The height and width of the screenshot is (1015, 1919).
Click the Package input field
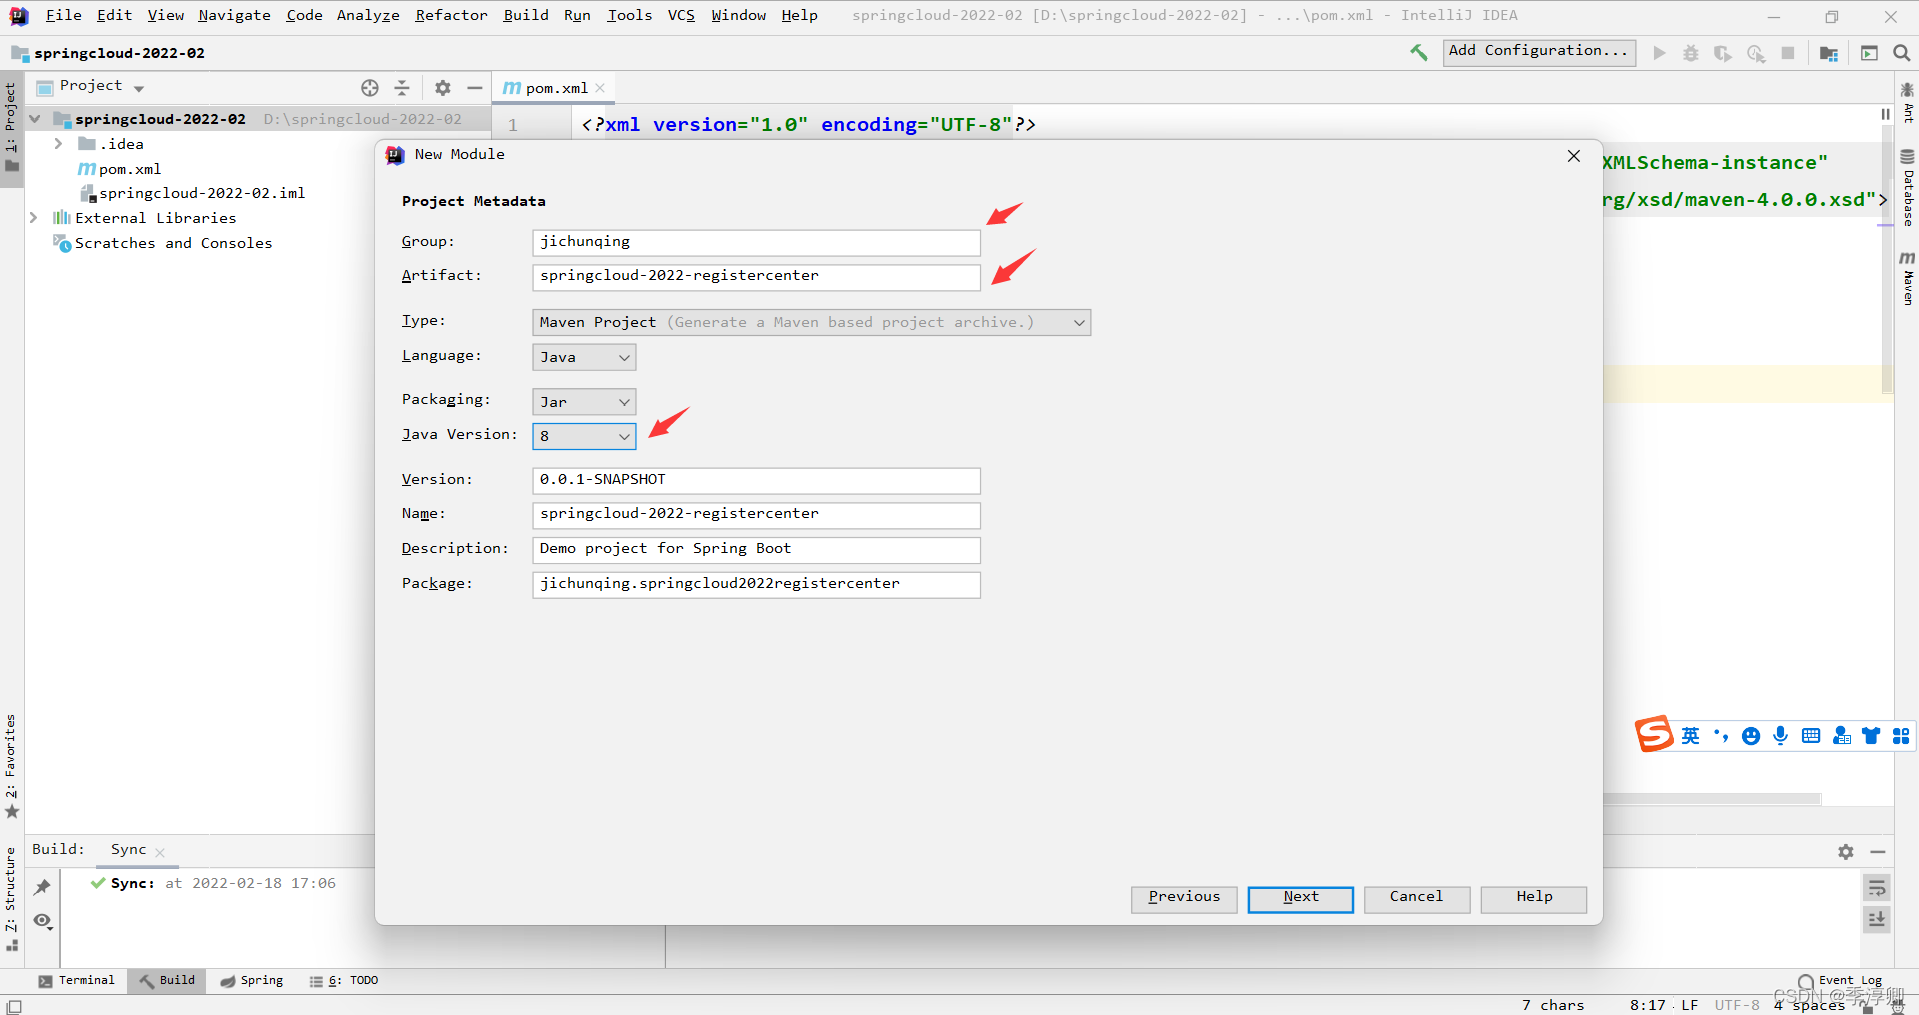(x=756, y=584)
